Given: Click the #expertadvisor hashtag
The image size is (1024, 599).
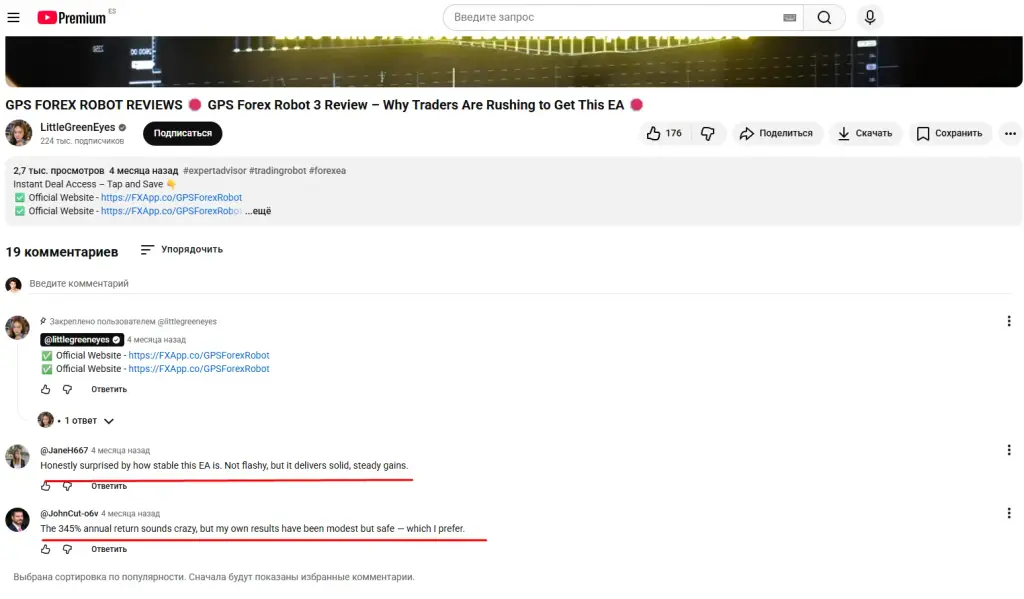Looking at the screenshot, I should coord(215,170).
